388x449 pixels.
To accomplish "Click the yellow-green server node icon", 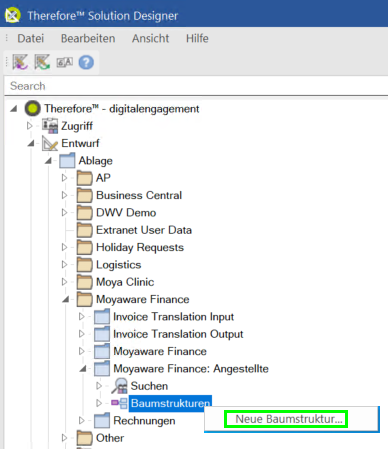I will coord(33,109).
